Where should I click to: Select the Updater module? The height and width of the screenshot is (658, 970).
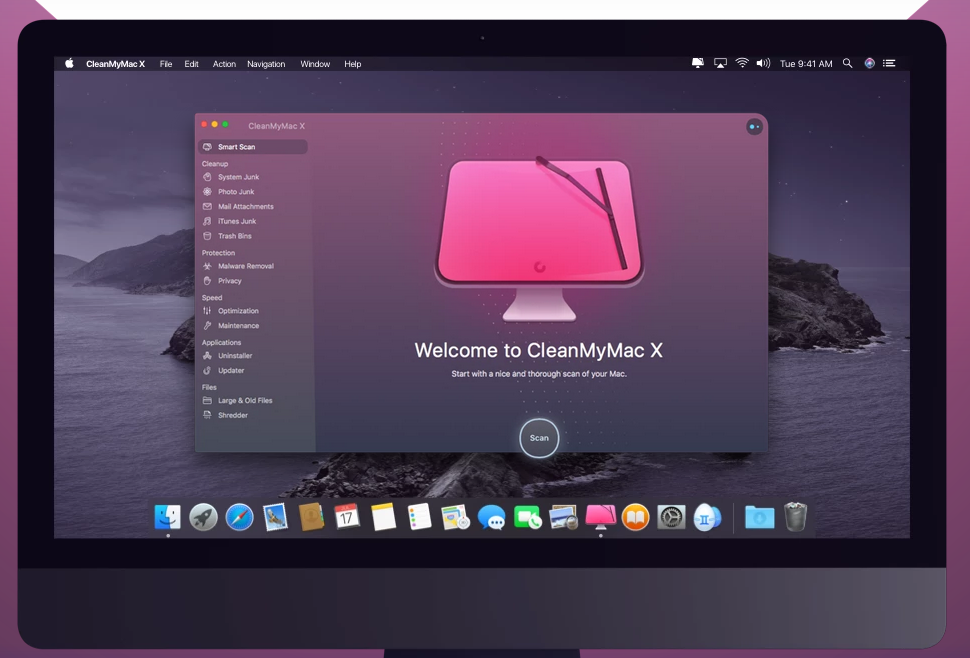[231, 370]
